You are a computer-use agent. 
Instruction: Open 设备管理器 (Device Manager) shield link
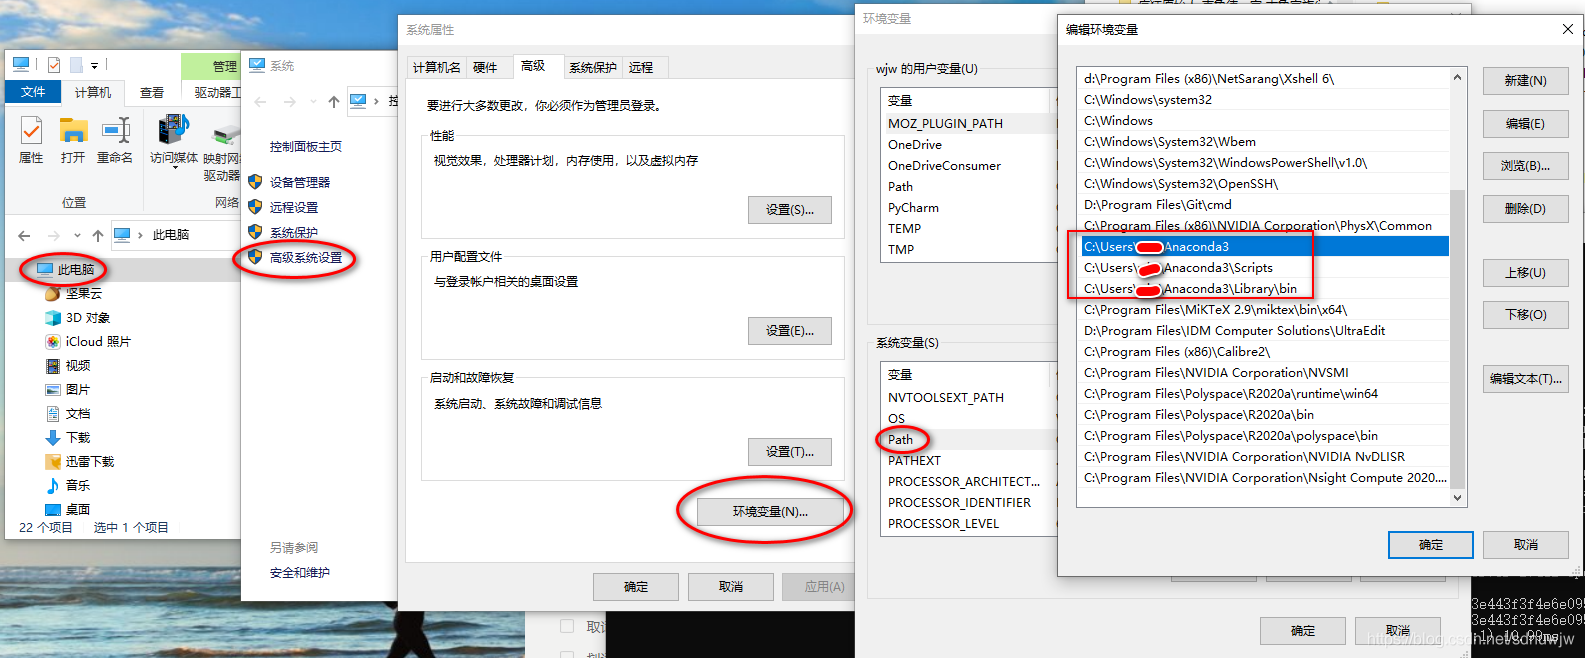coord(299,182)
